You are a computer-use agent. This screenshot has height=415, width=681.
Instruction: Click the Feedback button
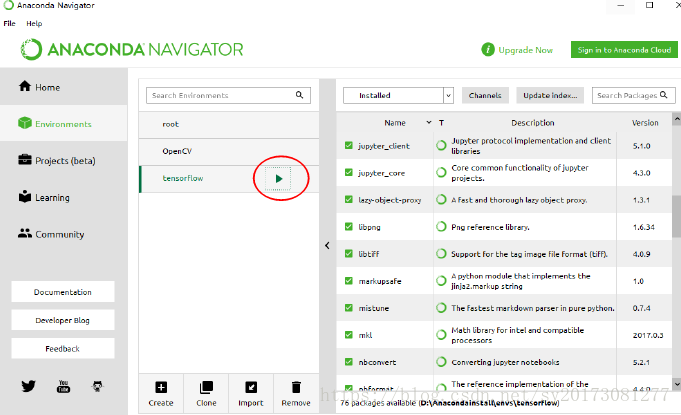point(63,349)
